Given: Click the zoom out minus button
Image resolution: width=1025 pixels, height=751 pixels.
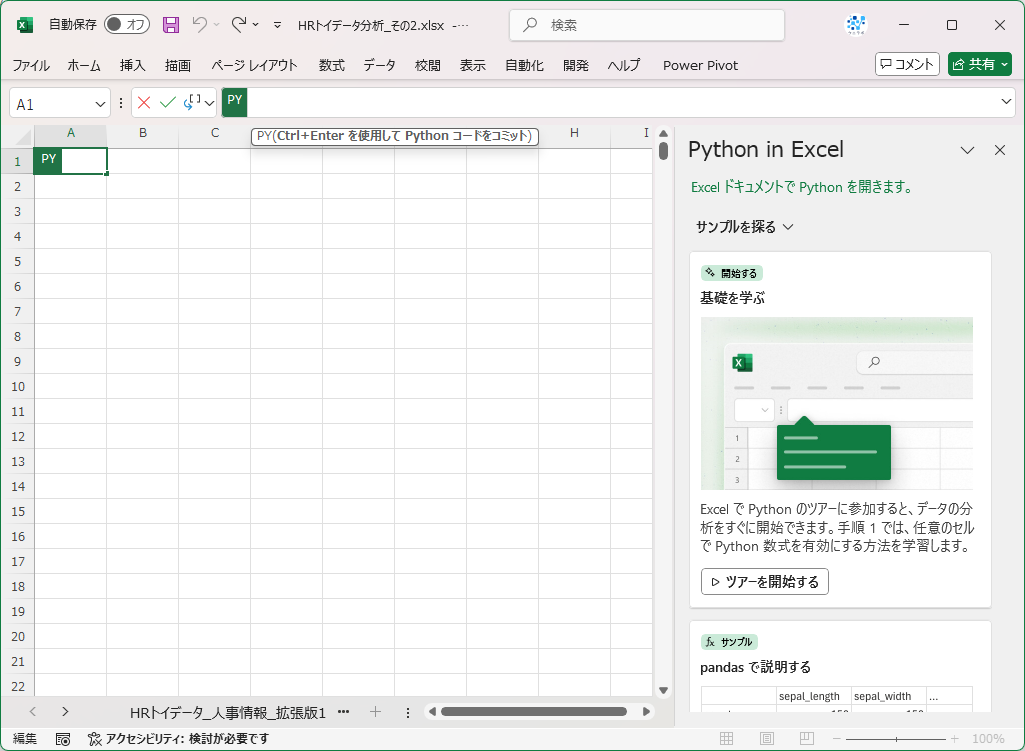Looking at the screenshot, I should (837, 739).
